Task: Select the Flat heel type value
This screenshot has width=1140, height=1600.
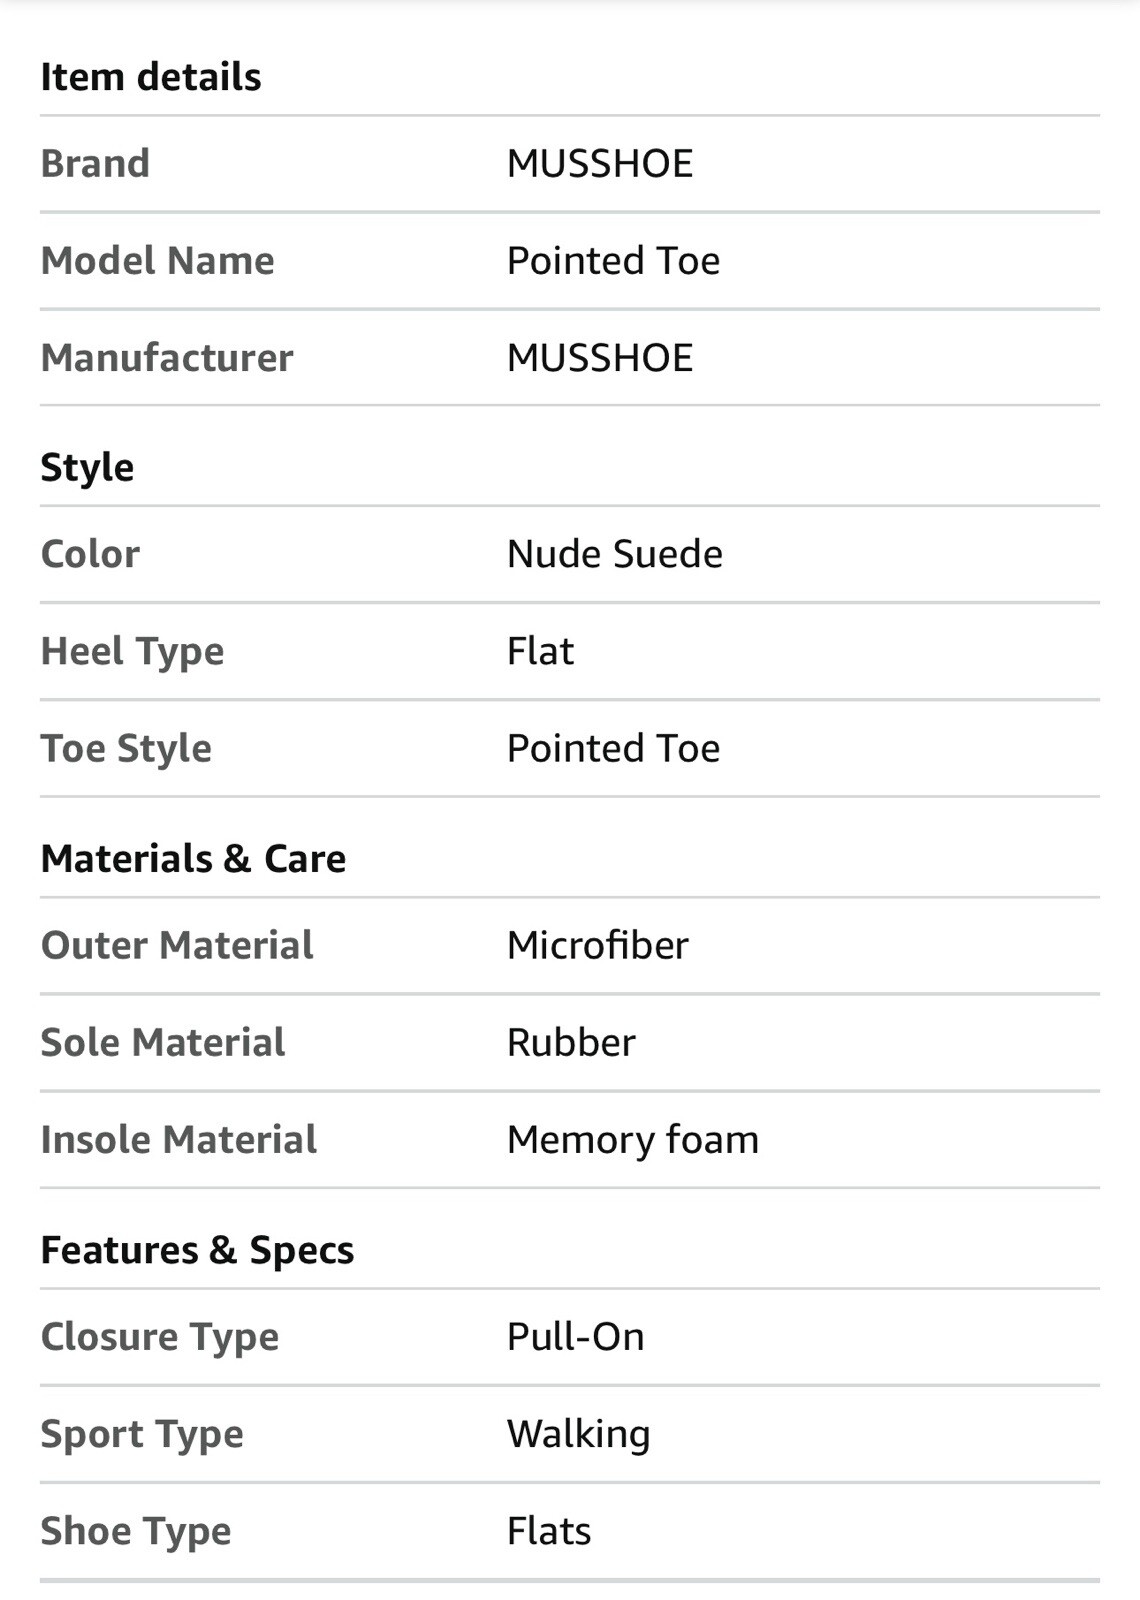Action: (541, 652)
